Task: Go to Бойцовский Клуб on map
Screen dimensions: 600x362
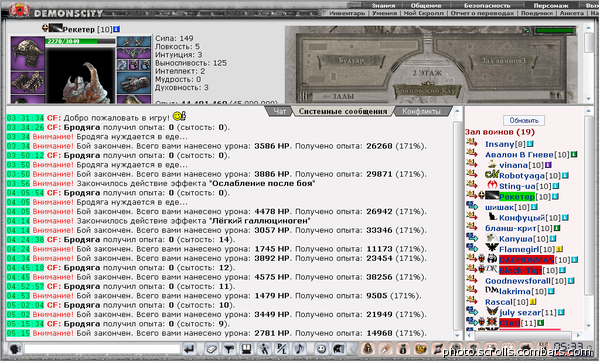Action: click(x=428, y=91)
